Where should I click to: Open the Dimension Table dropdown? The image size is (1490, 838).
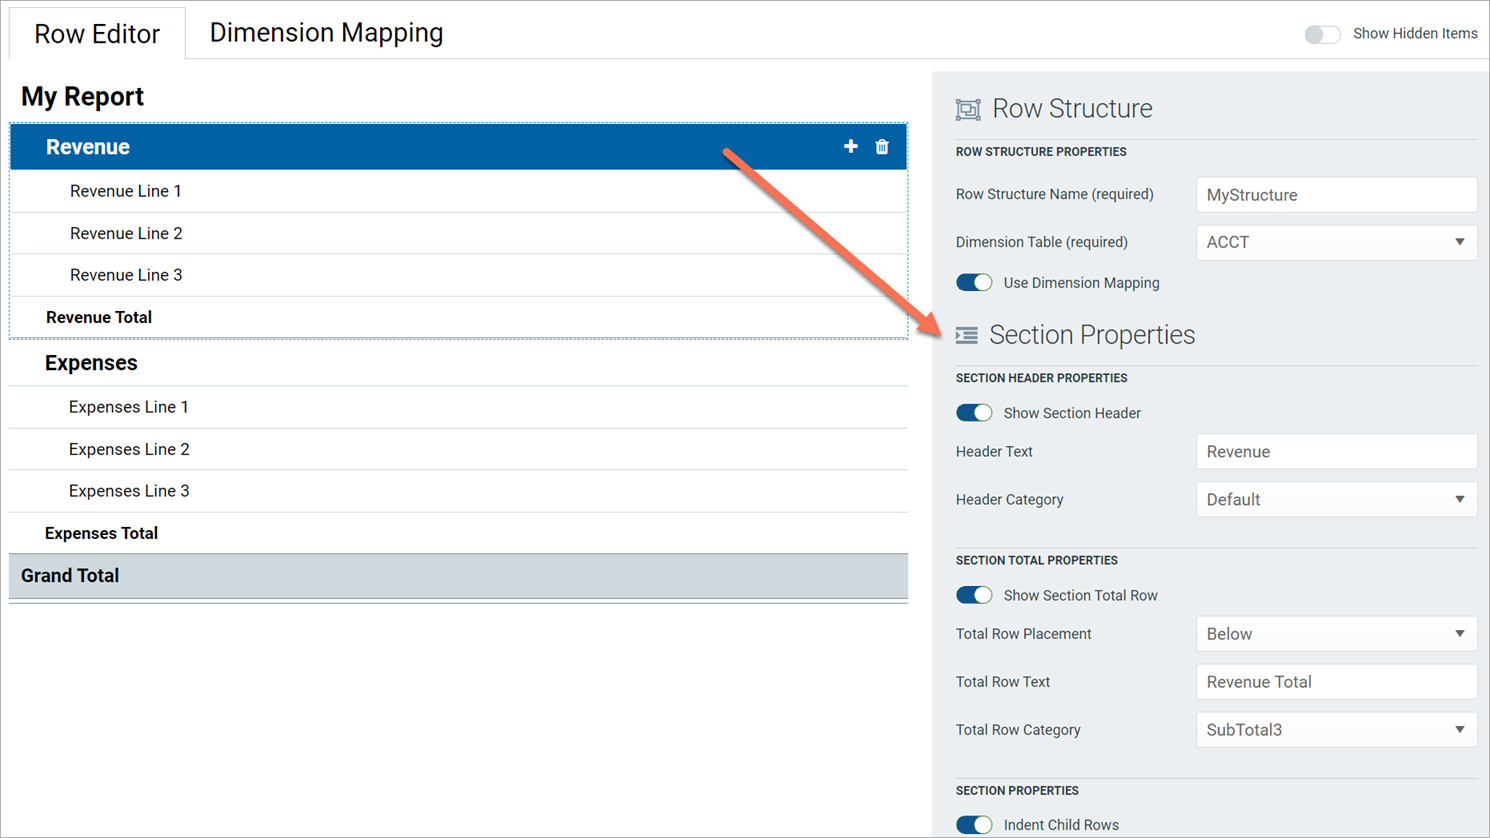[1336, 242]
